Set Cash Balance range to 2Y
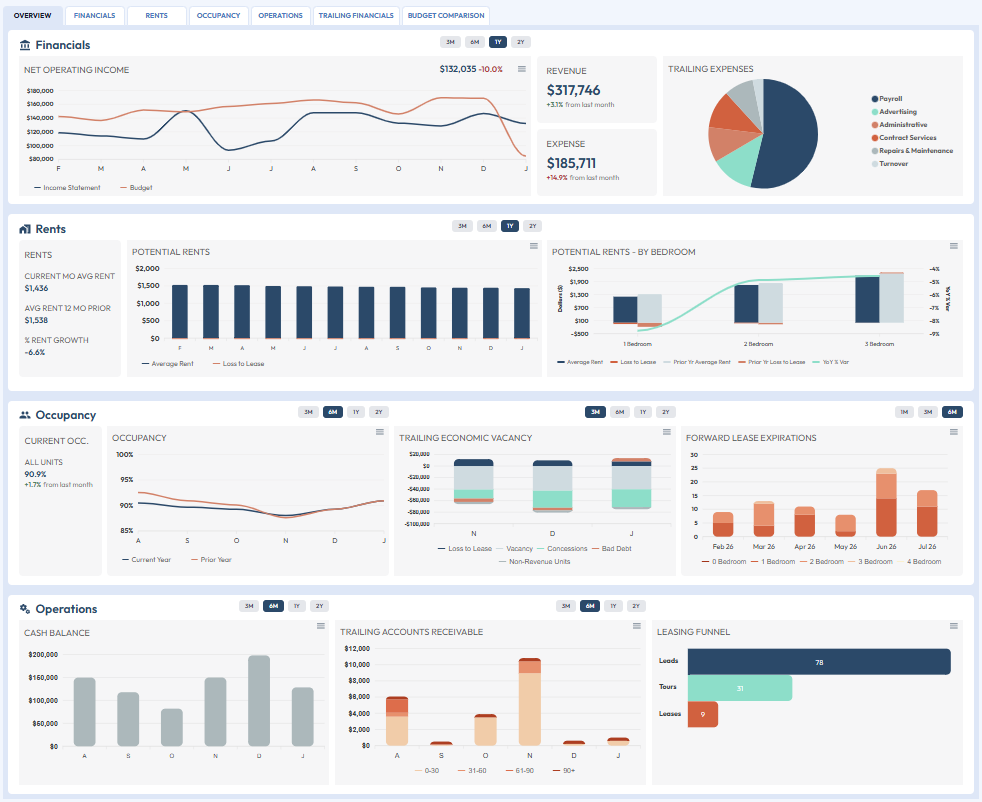Screen dimensions: 982x802 319,606
